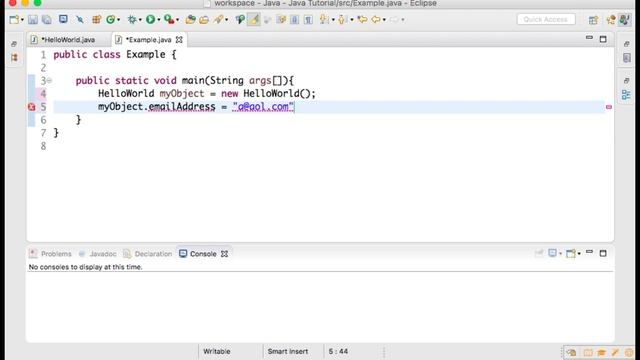
Task: Click the Debug bug icon
Action: [132, 19]
